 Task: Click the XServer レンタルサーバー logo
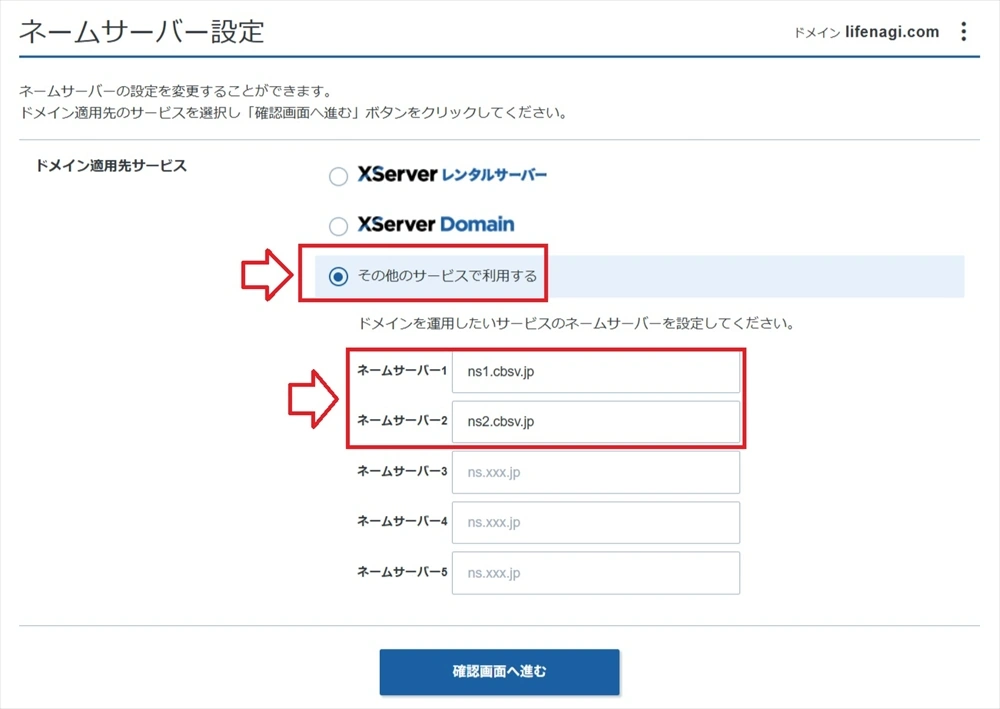click(x=452, y=175)
